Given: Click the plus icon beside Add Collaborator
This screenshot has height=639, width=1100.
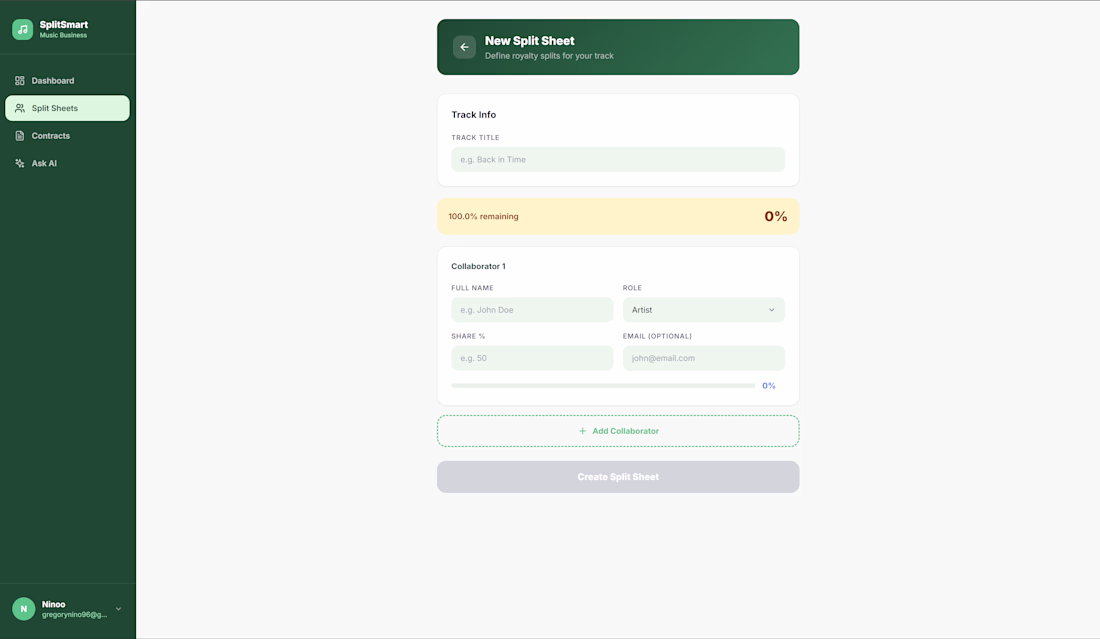Looking at the screenshot, I should coord(582,431).
